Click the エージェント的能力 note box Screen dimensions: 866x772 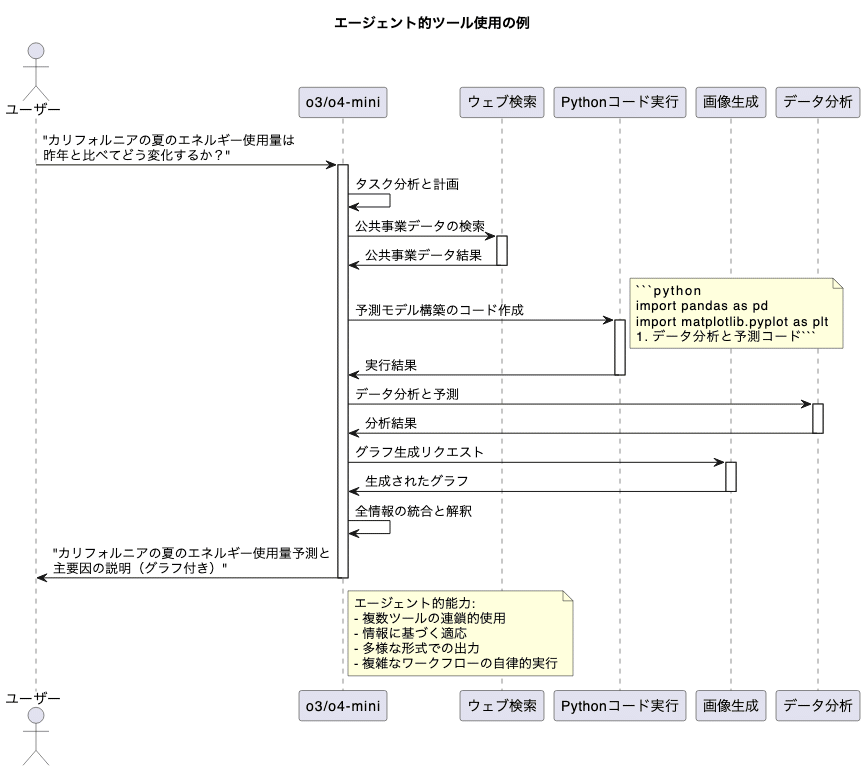point(460,633)
